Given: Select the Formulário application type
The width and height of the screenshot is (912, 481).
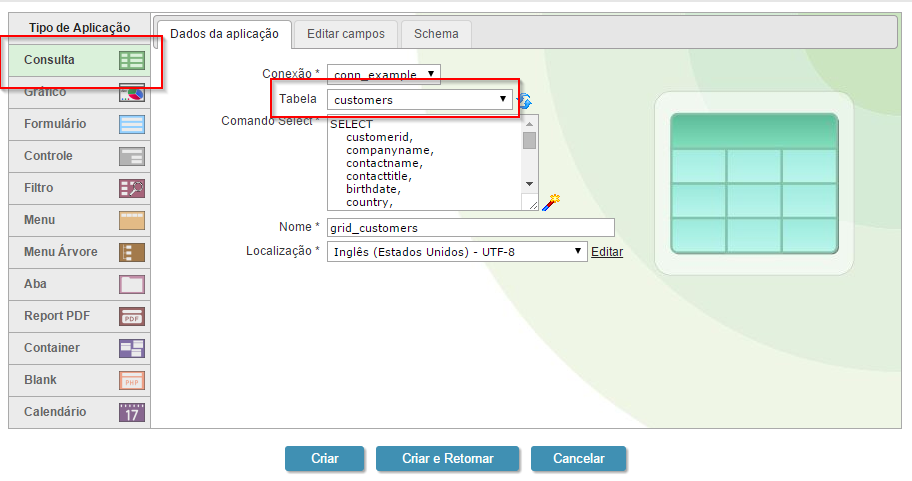Looking at the screenshot, I should click(78, 124).
